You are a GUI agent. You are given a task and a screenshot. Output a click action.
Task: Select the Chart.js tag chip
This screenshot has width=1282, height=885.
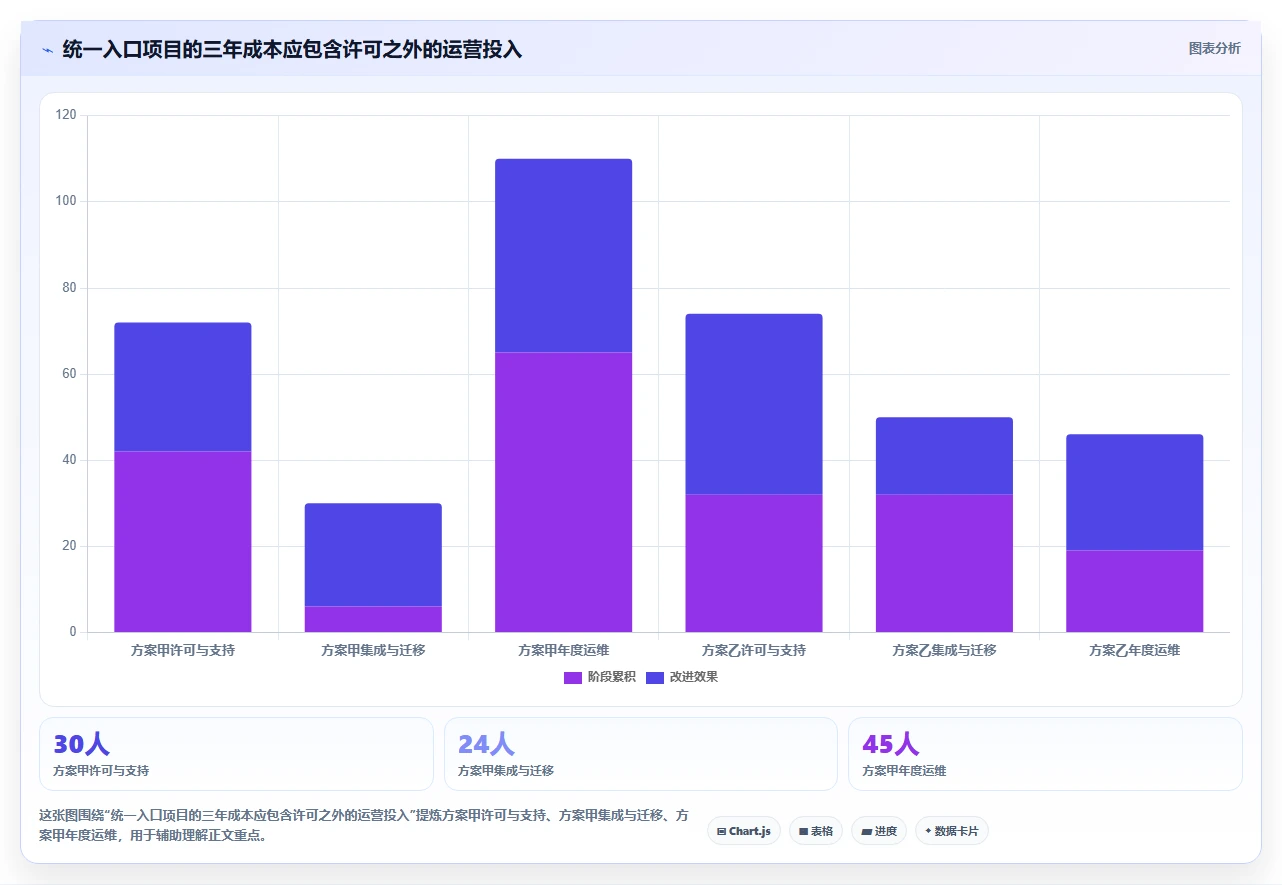click(x=744, y=831)
